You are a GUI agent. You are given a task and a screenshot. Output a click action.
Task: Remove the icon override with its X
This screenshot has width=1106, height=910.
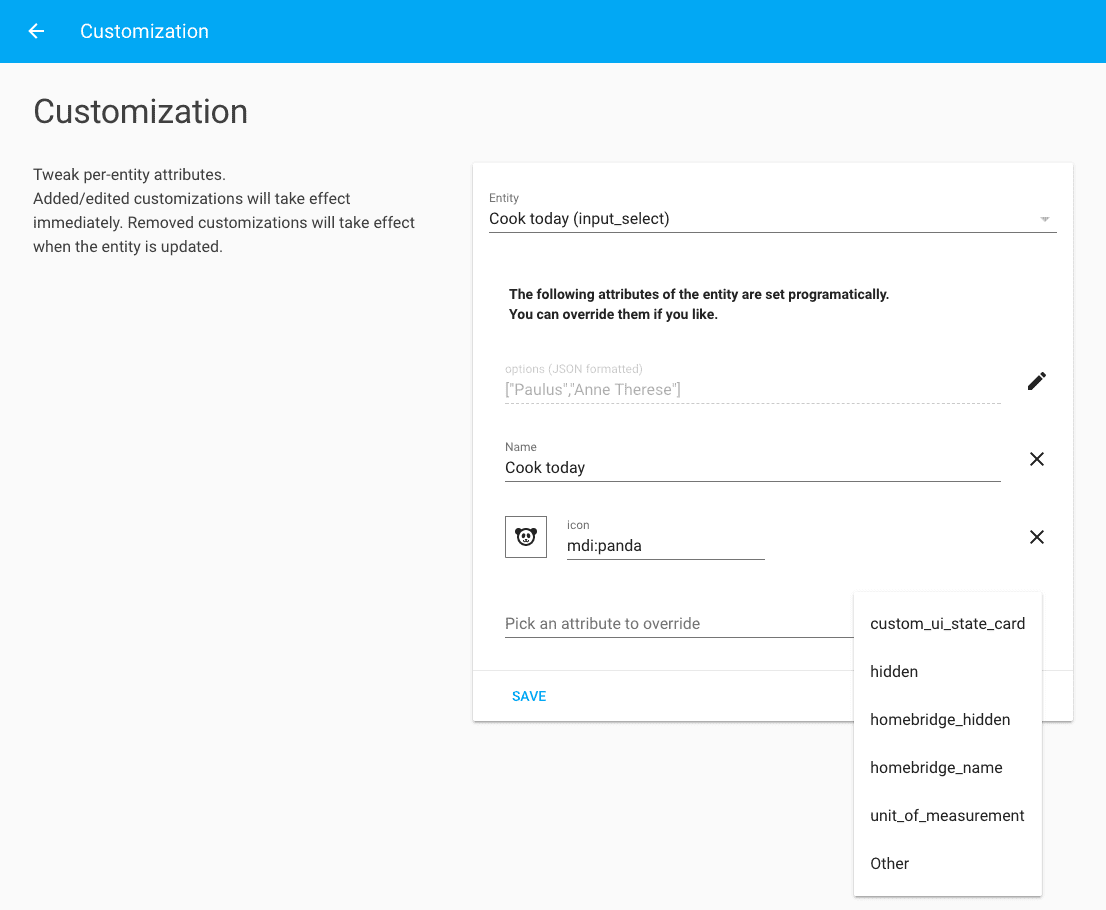coord(1036,537)
